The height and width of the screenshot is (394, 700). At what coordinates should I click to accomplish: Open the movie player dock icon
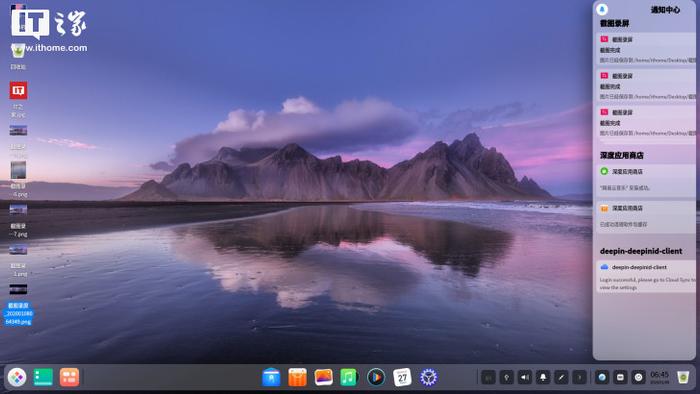click(376, 377)
